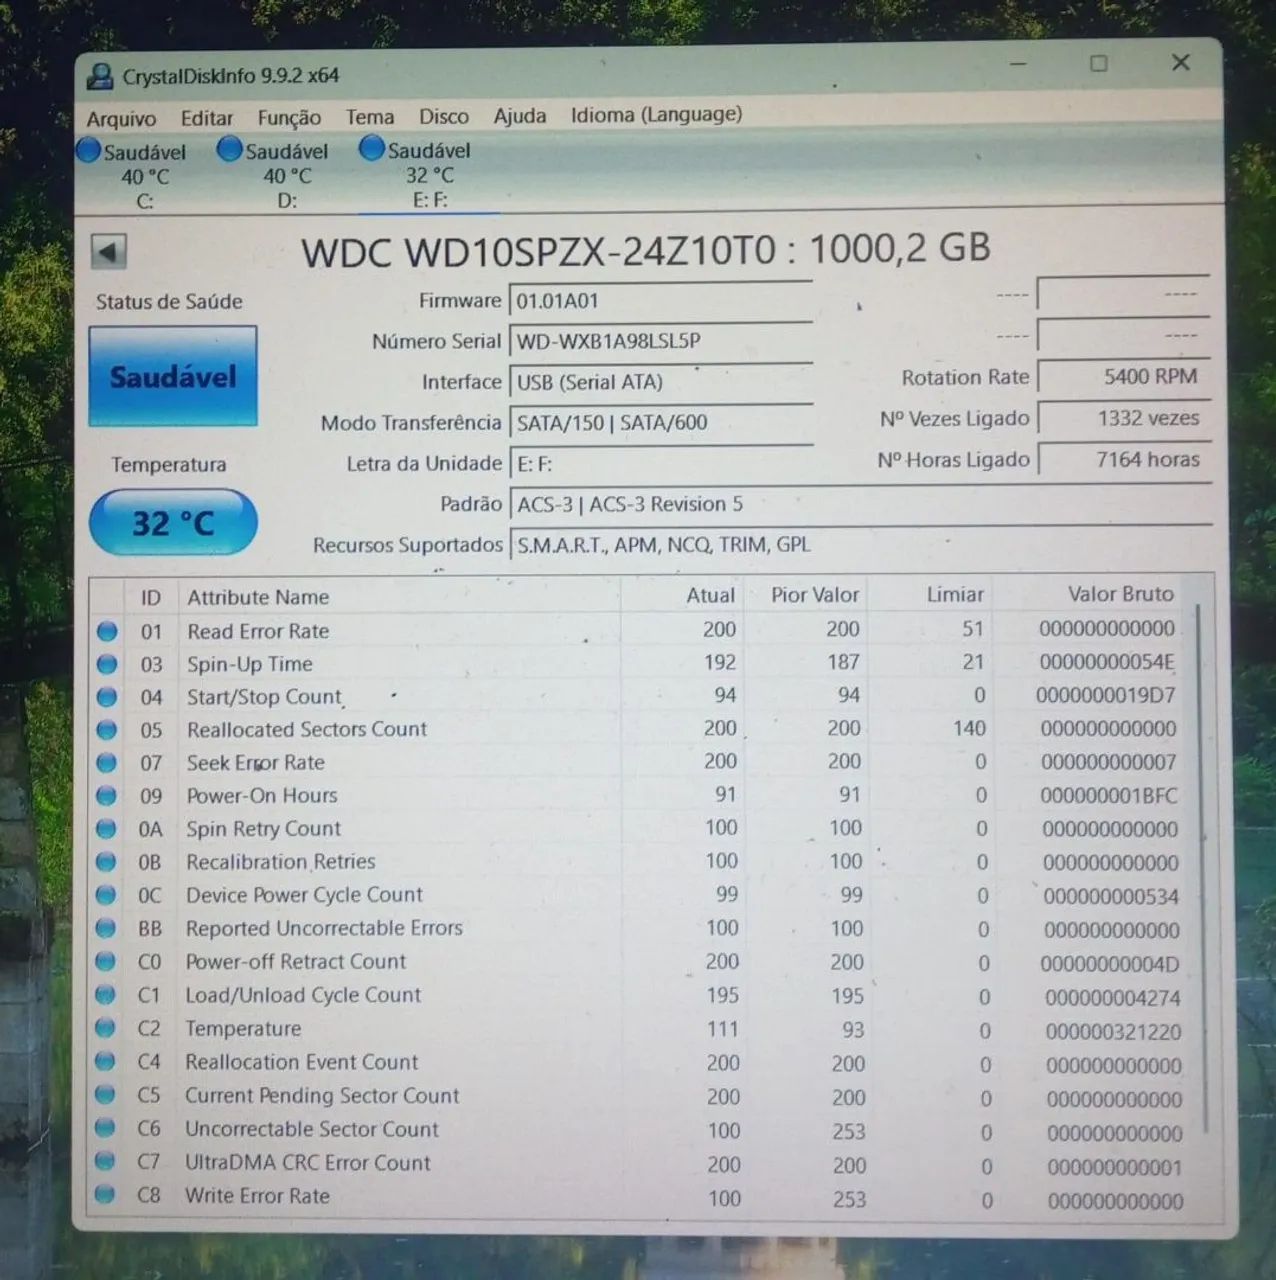This screenshot has height=1280, width=1276.
Task: Click the Nº Vezes Ligado 1332 vezes value
Action: click(x=1124, y=418)
